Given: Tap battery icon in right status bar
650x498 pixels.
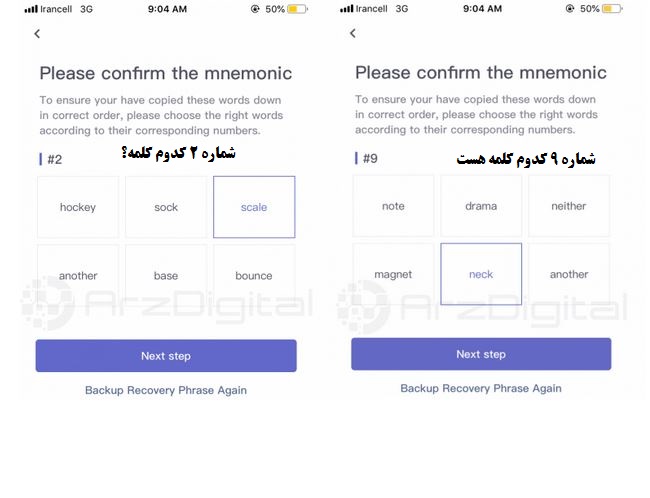Looking at the screenshot, I should pos(612,8).
